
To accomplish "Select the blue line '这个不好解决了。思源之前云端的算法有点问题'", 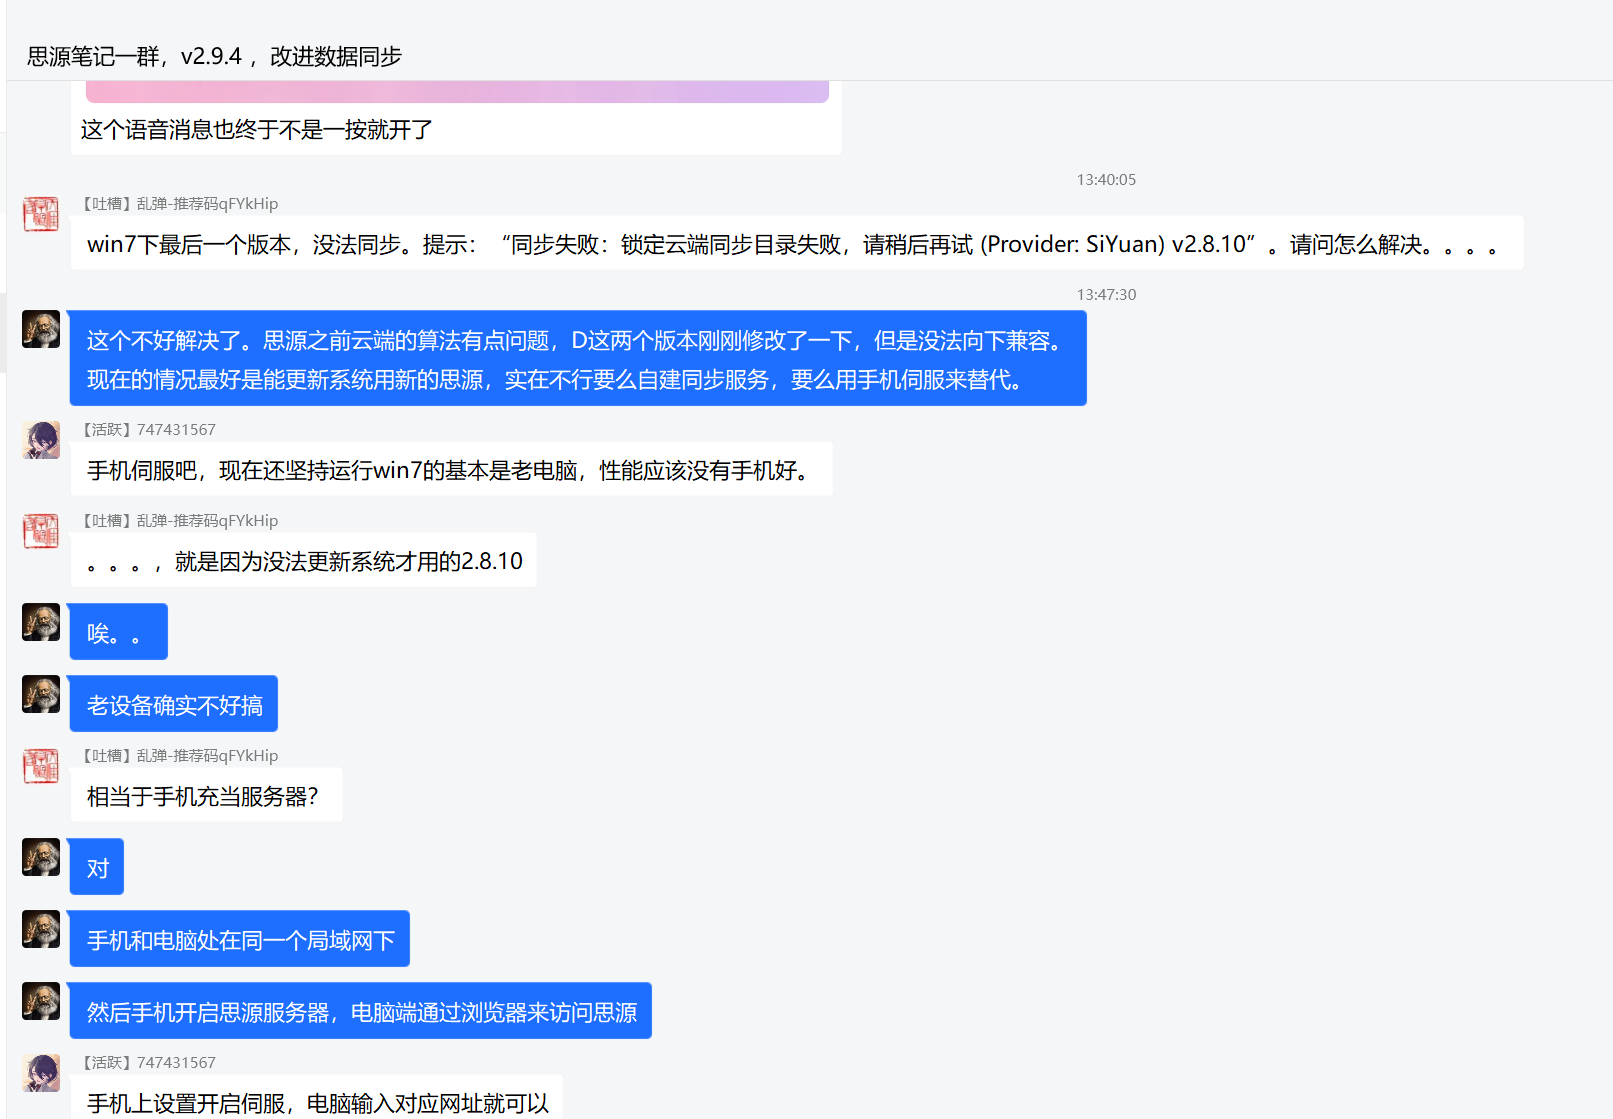I will click(x=574, y=341).
